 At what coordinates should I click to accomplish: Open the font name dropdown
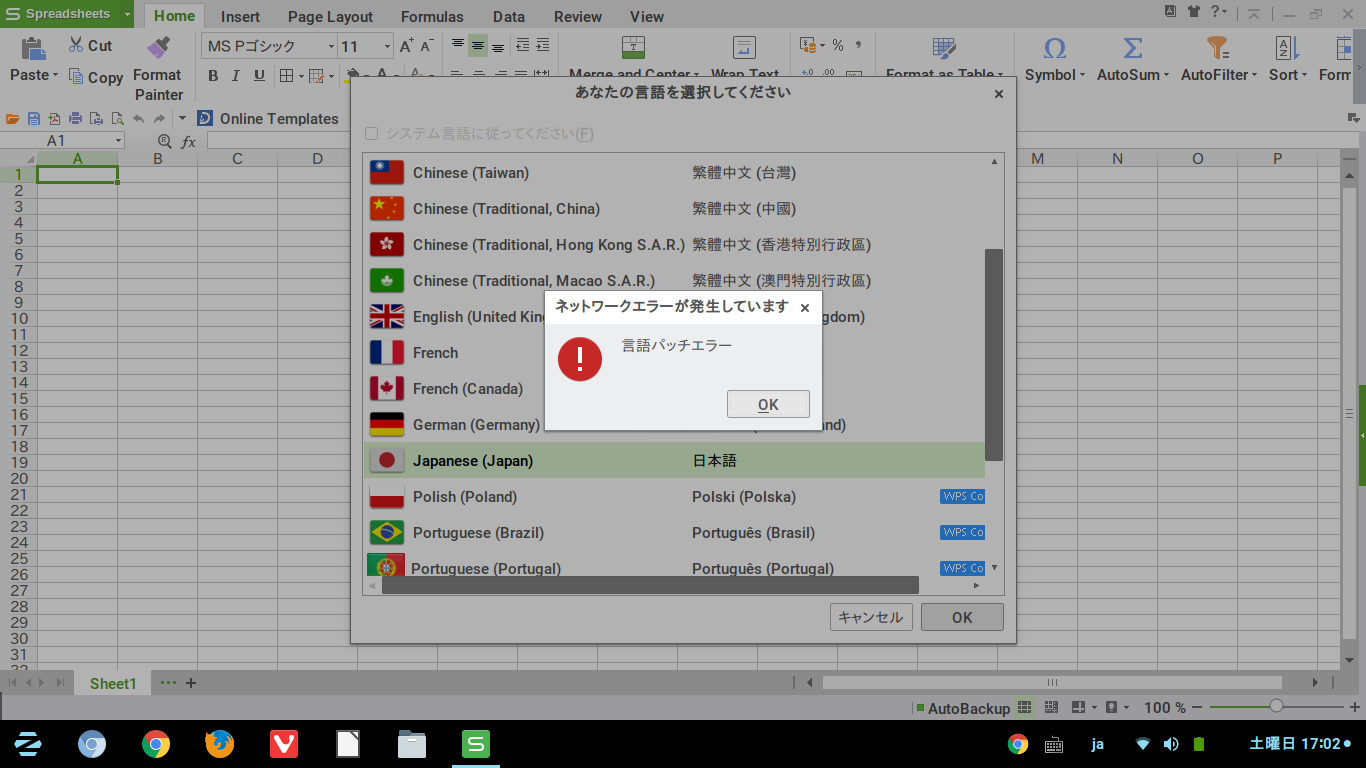pyautogui.click(x=331, y=47)
